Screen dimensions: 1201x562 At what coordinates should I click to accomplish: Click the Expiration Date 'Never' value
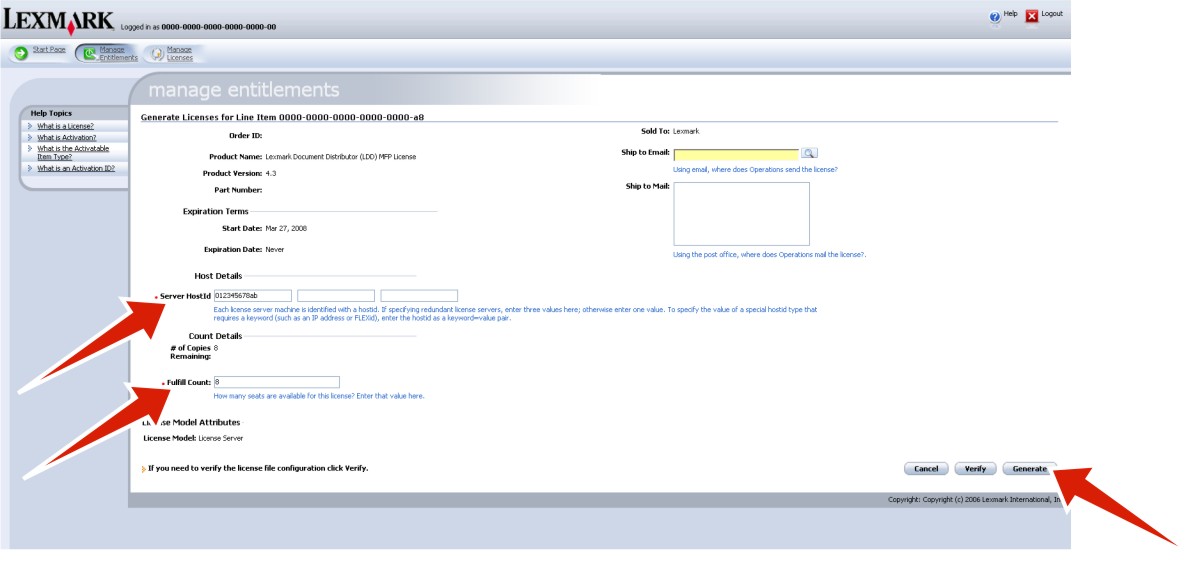[275, 249]
